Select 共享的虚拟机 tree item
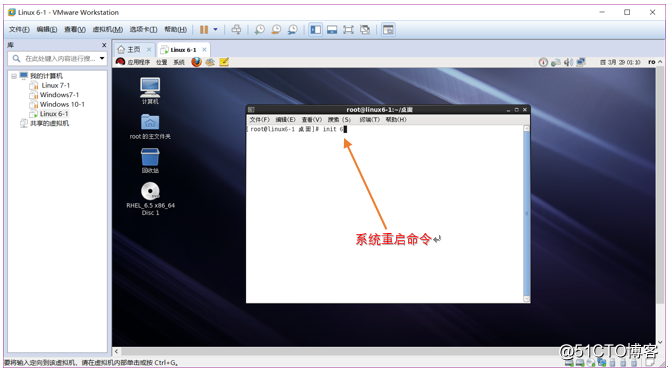This screenshot has height=370, width=668. click(49, 123)
